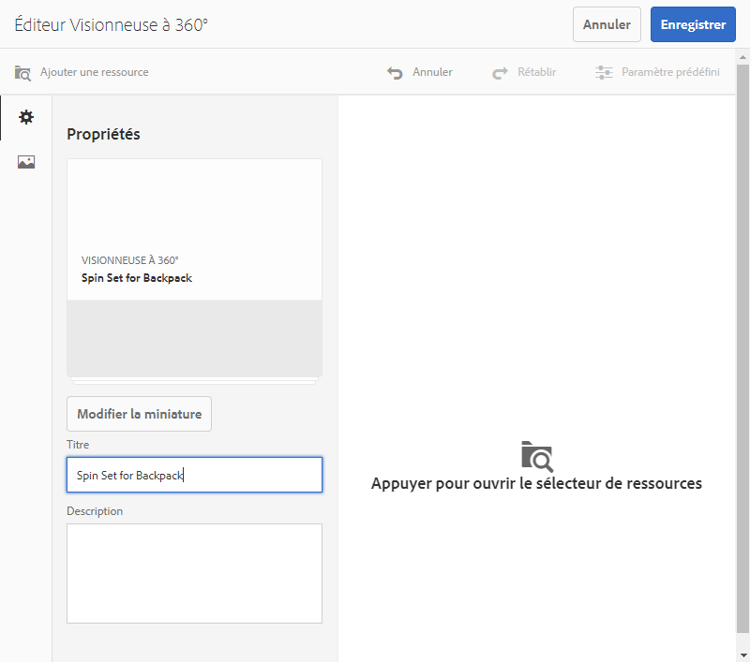
Task: Click the vertical scrollbar thumb
Action: [x=742, y=349]
